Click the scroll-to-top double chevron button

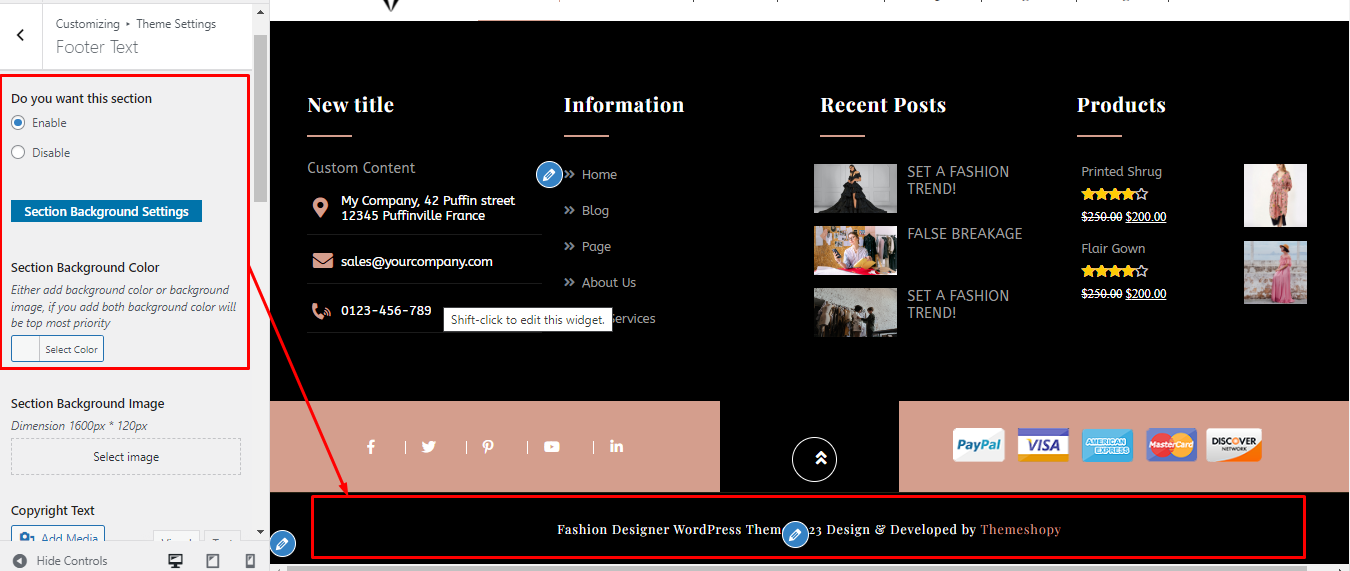(x=814, y=459)
